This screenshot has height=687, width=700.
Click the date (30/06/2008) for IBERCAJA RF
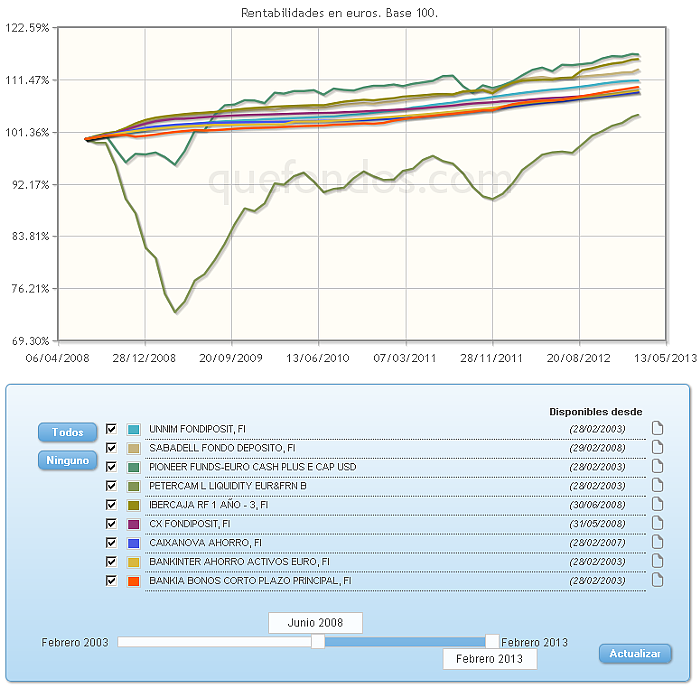(x=597, y=505)
